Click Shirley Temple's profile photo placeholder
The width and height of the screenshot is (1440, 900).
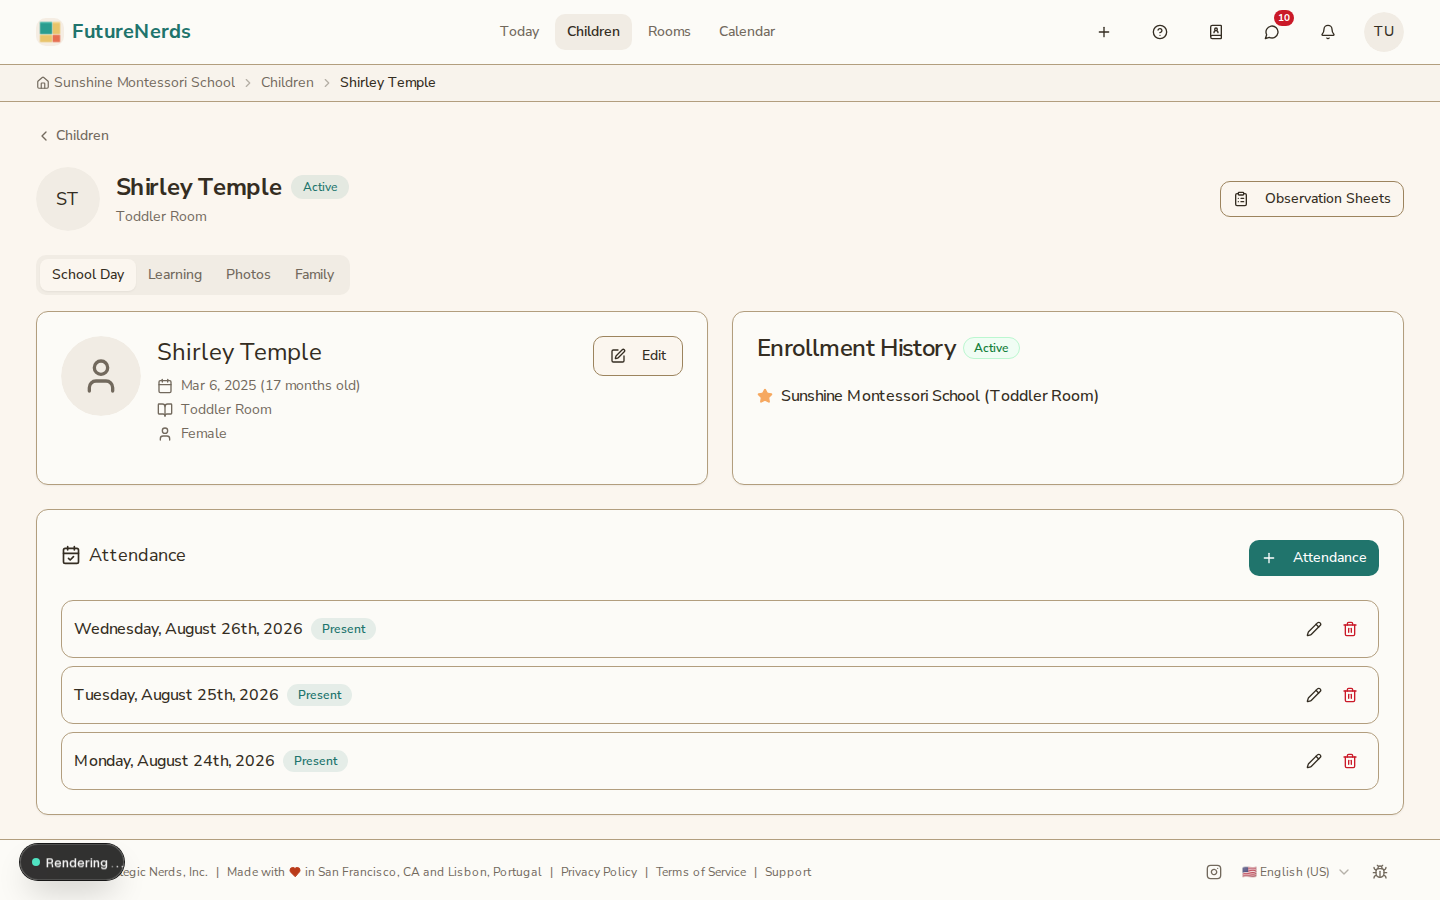(x=101, y=376)
